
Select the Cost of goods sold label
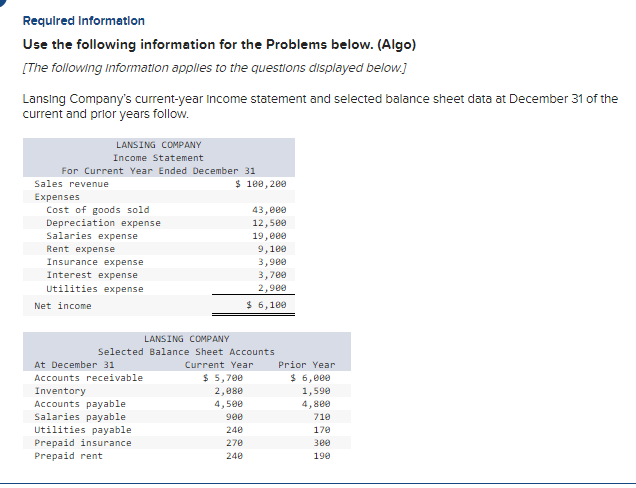click(98, 210)
